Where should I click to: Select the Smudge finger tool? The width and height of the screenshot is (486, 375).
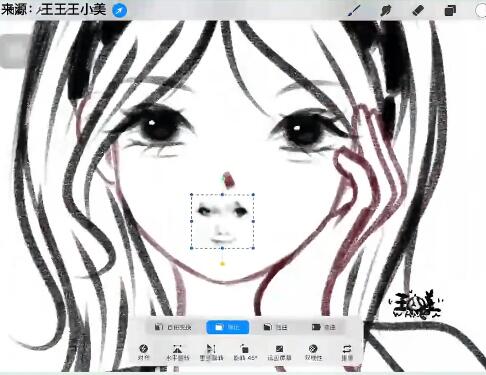click(x=386, y=11)
